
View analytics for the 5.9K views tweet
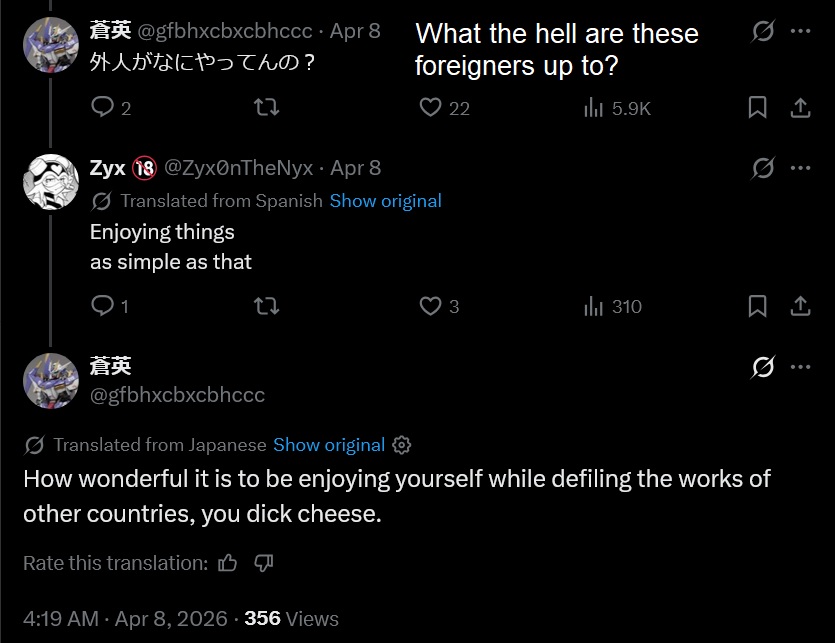(x=594, y=107)
